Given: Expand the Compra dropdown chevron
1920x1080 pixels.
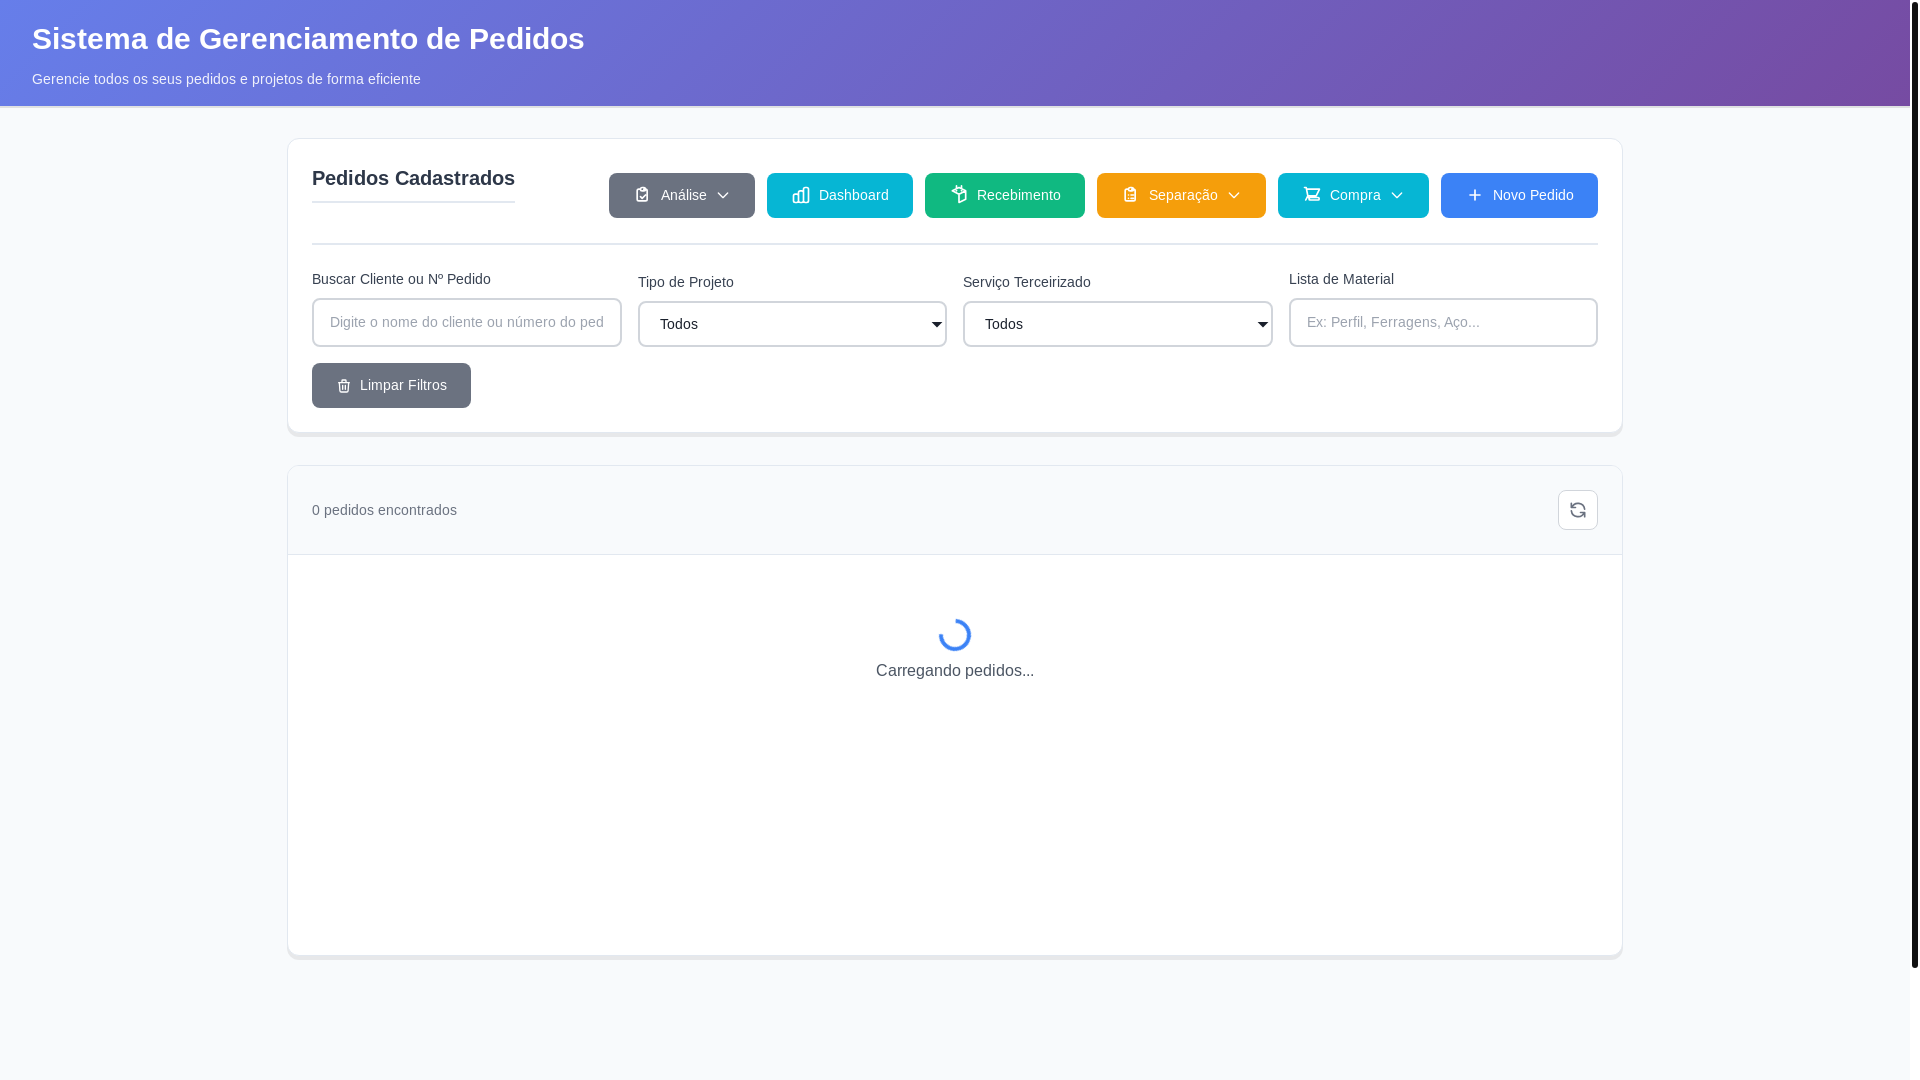Looking at the screenshot, I should click(x=1397, y=196).
